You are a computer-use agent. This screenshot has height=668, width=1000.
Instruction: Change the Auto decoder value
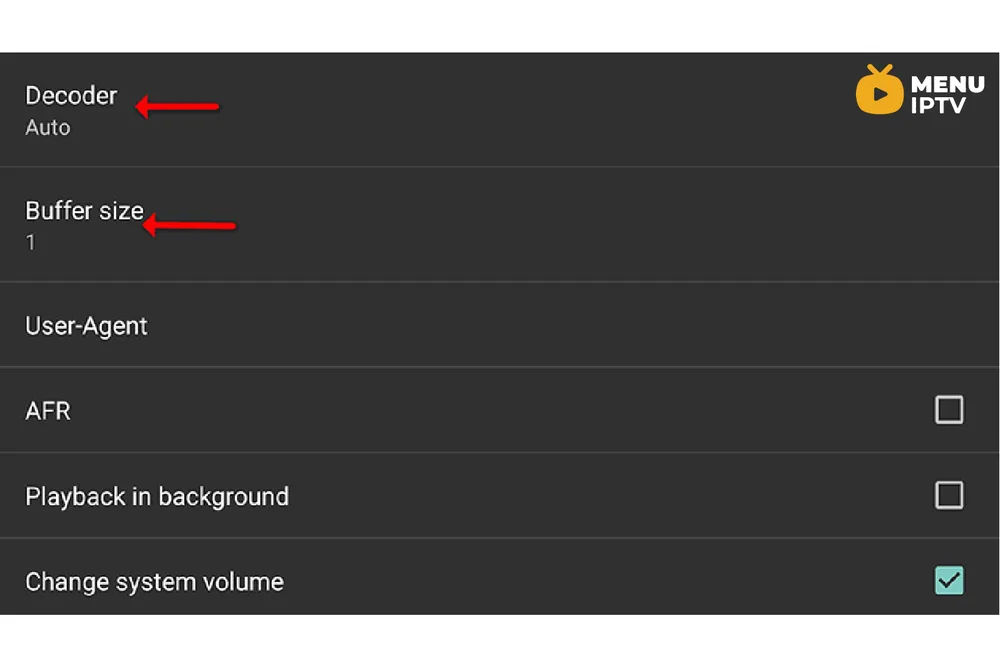(x=48, y=128)
